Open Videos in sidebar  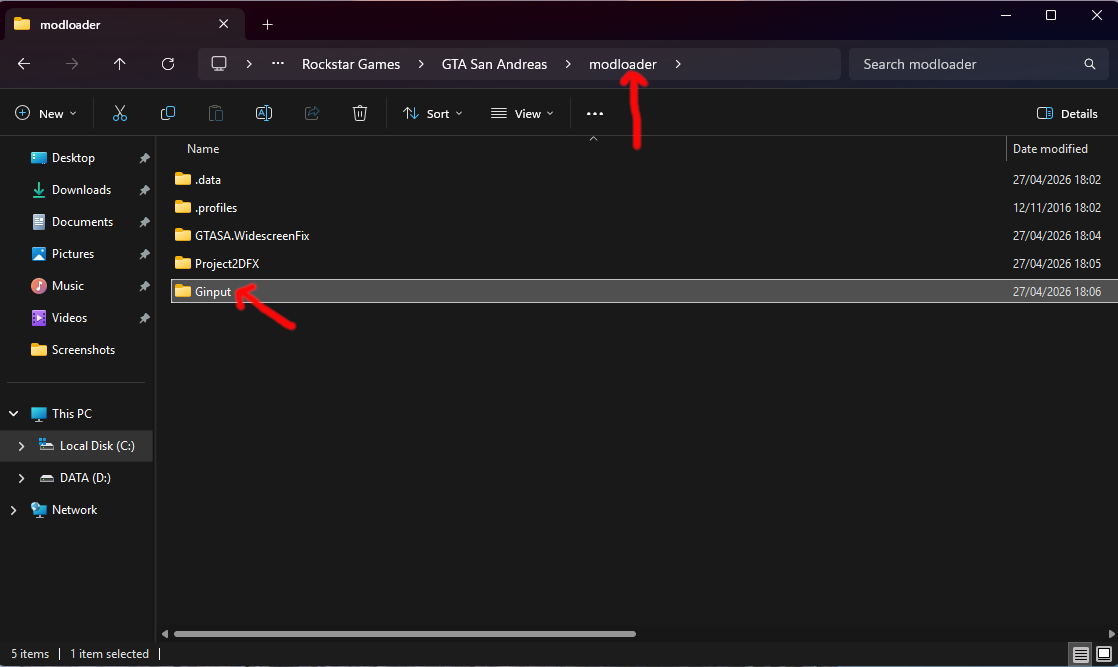(x=69, y=318)
